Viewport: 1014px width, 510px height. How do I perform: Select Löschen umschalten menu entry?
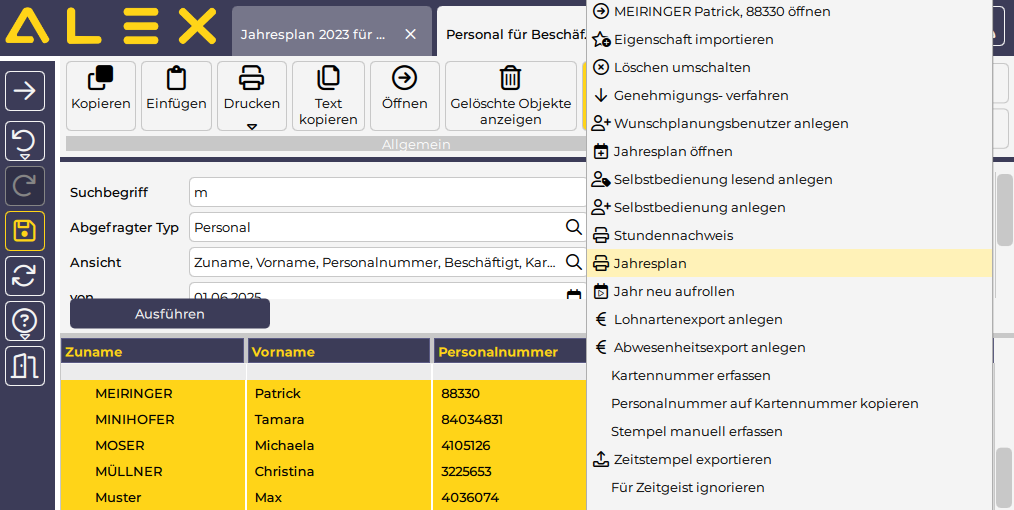point(682,68)
